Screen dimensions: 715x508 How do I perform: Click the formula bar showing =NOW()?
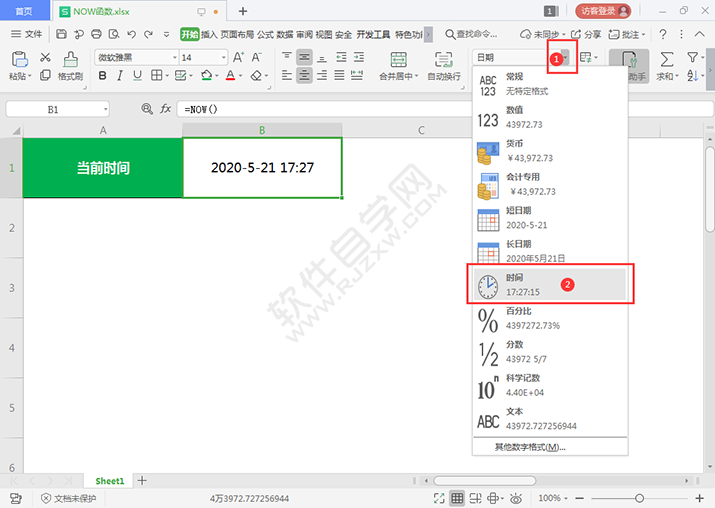[x=325, y=109]
